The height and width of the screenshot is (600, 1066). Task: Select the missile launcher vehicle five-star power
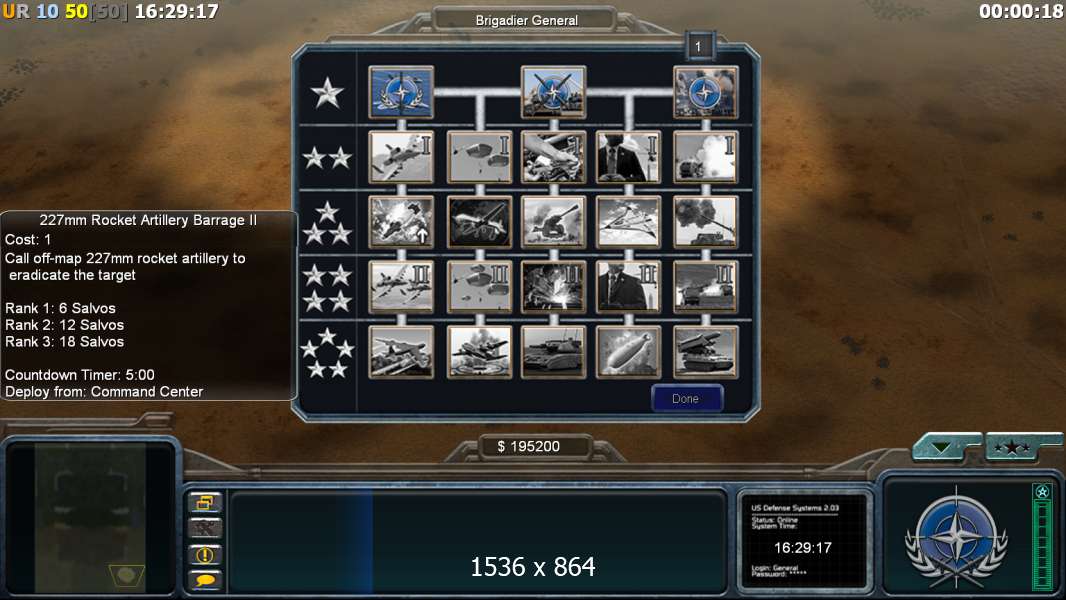[x=706, y=352]
